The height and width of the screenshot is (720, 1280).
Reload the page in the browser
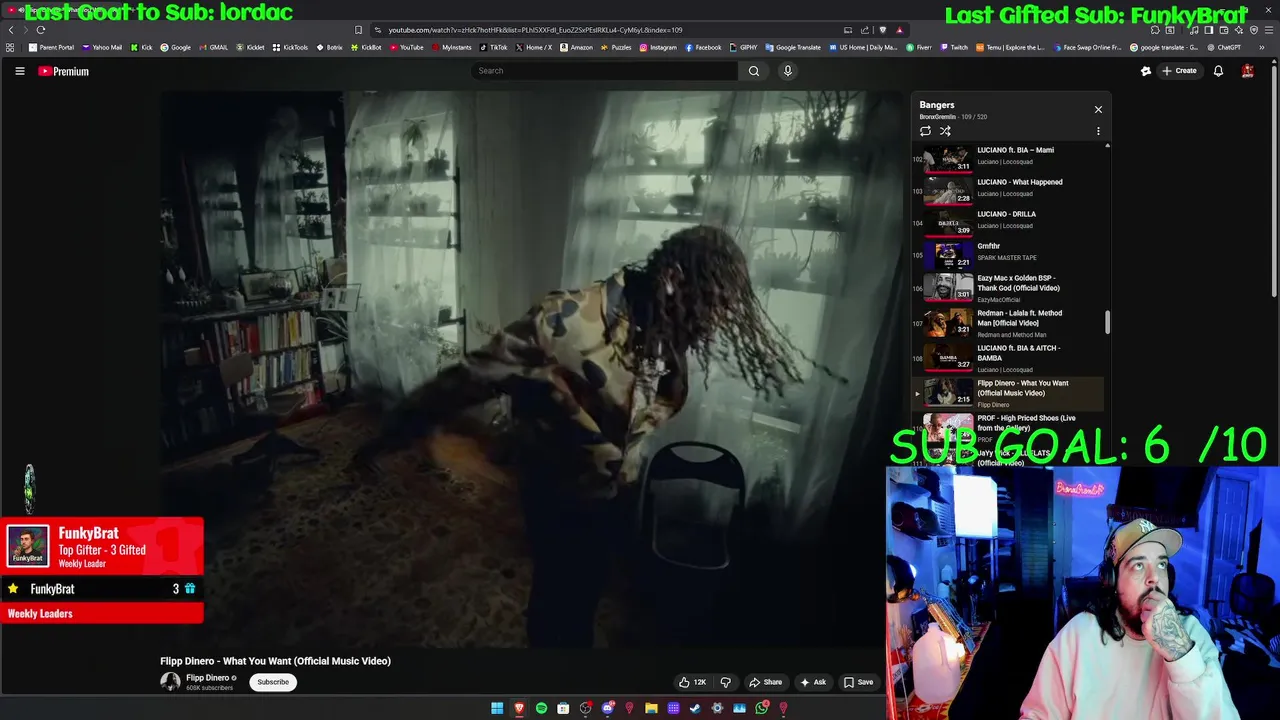(41, 30)
